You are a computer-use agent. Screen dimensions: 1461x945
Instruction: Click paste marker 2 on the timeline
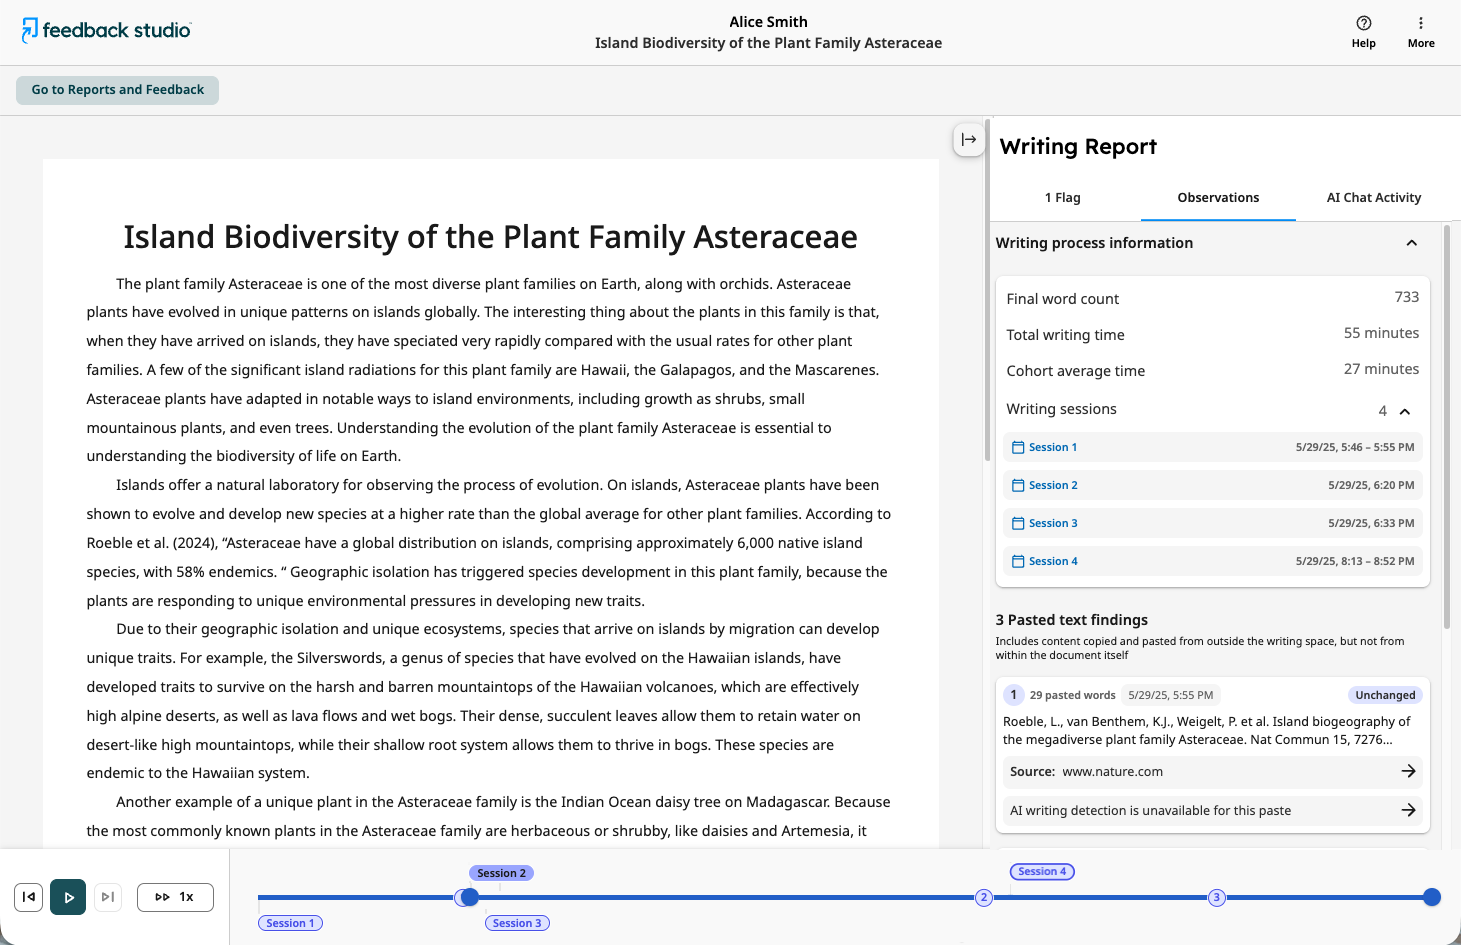984,897
